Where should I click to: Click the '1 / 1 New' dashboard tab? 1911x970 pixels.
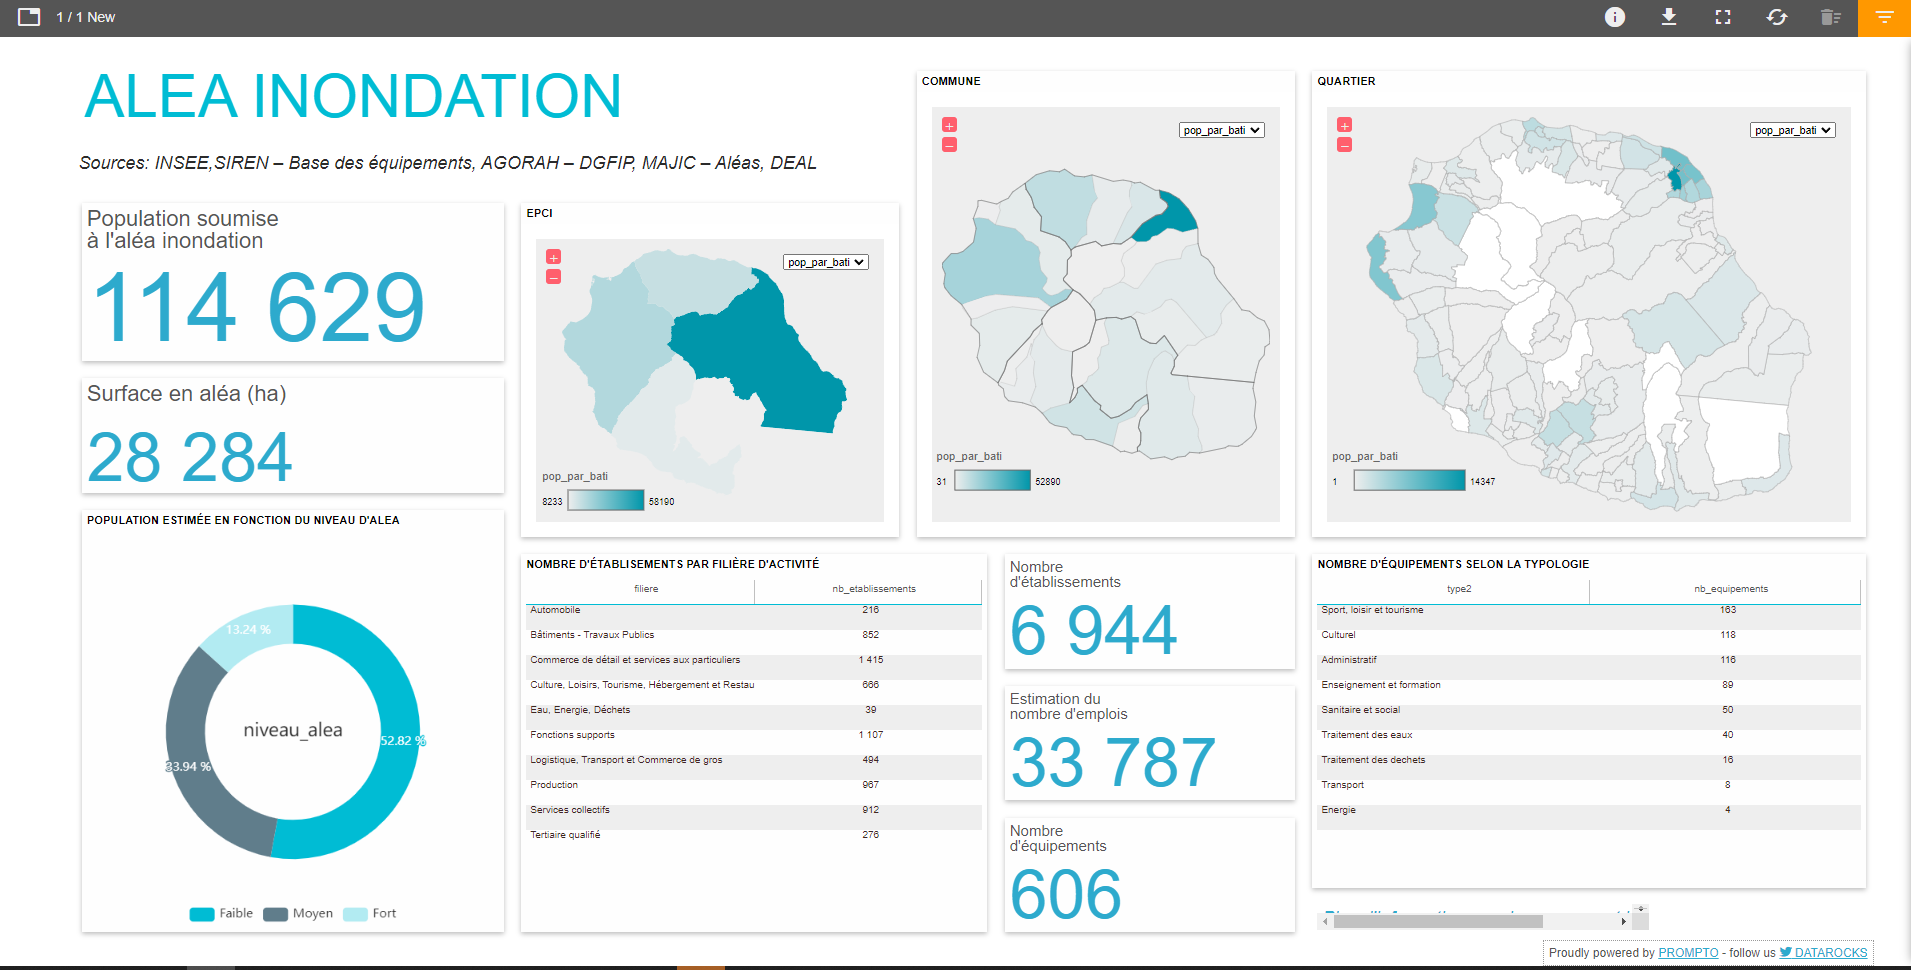click(x=85, y=17)
